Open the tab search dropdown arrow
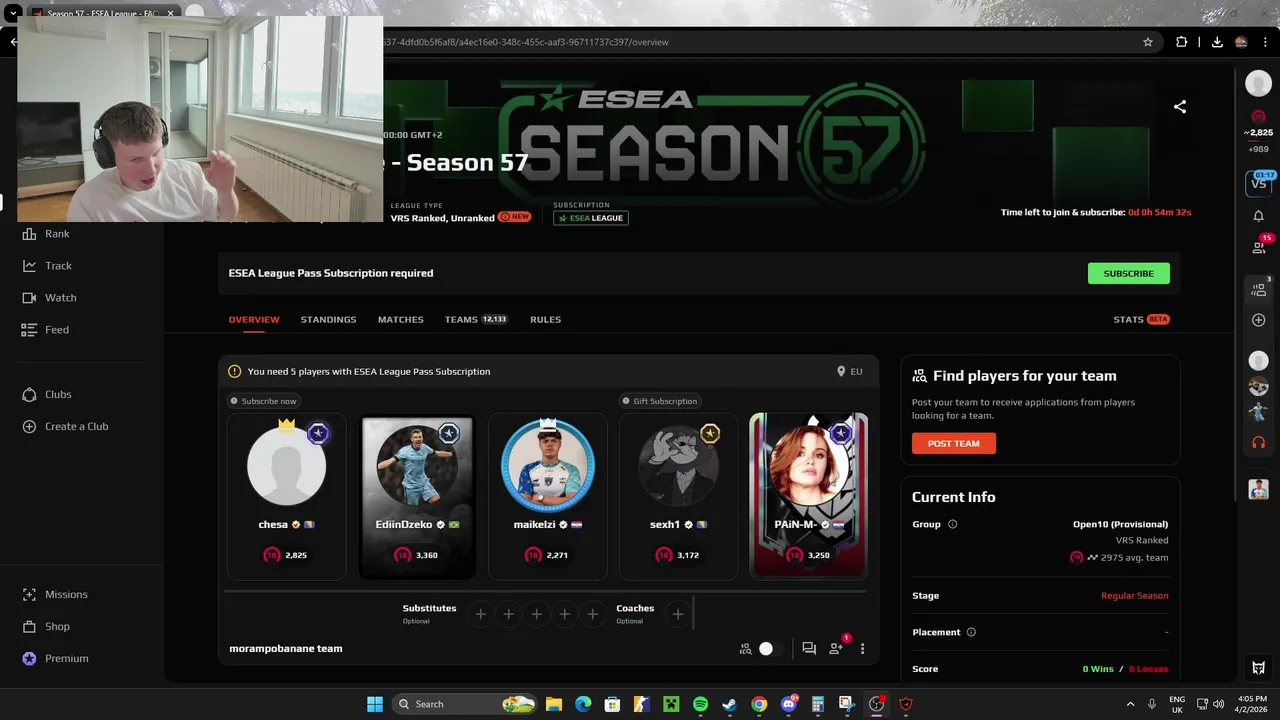Image resolution: width=1280 pixels, height=720 pixels. (x=13, y=14)
